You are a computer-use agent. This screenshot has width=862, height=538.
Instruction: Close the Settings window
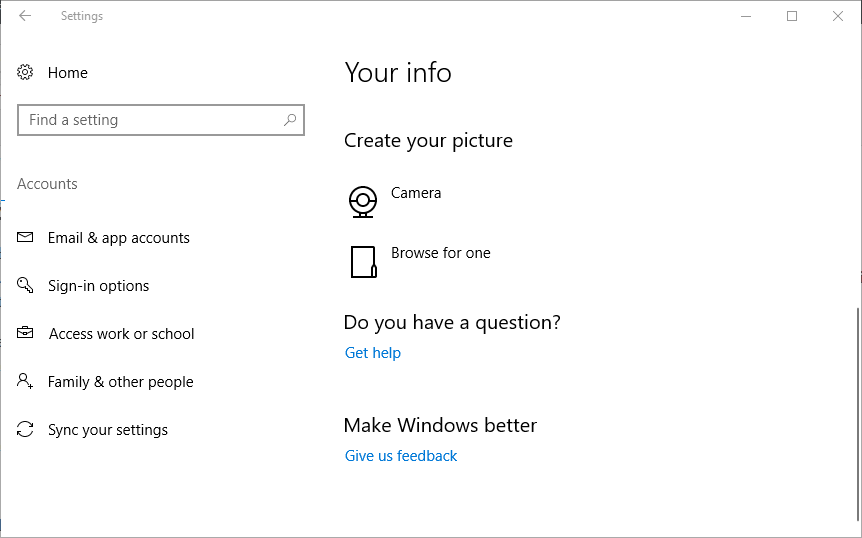pyautogui.click(x=838, y=16)
